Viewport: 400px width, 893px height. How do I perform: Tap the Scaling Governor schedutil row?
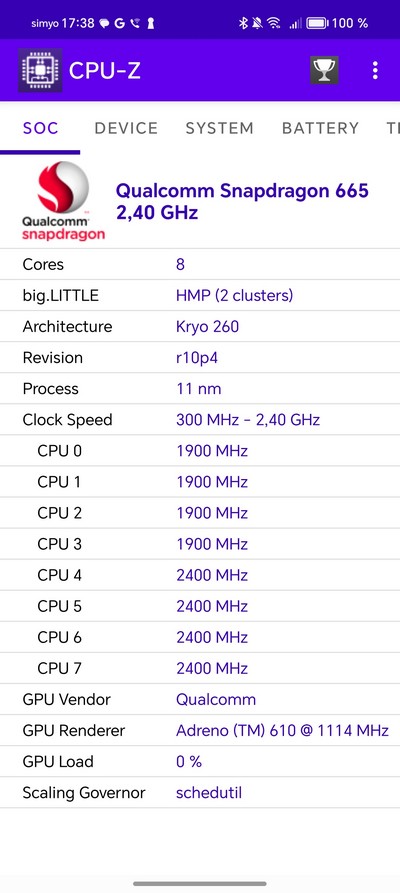(x=200, y=793)
